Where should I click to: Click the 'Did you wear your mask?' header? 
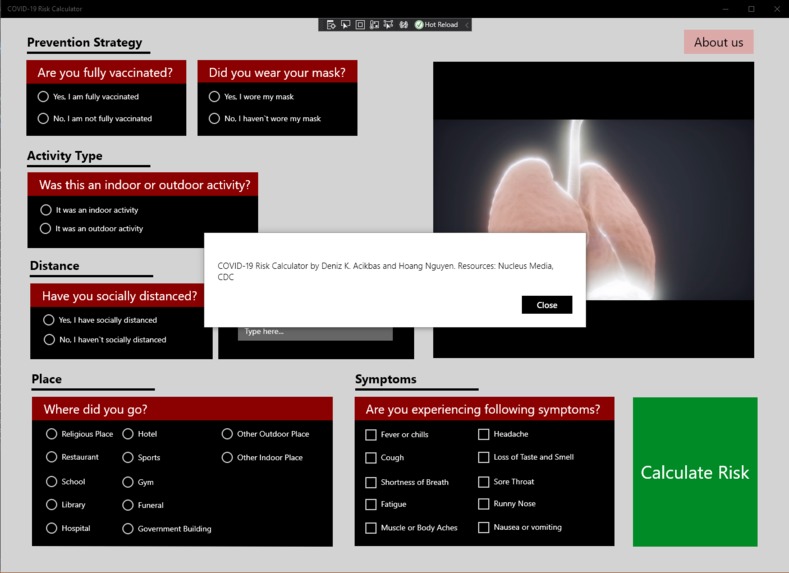point(277,72)
